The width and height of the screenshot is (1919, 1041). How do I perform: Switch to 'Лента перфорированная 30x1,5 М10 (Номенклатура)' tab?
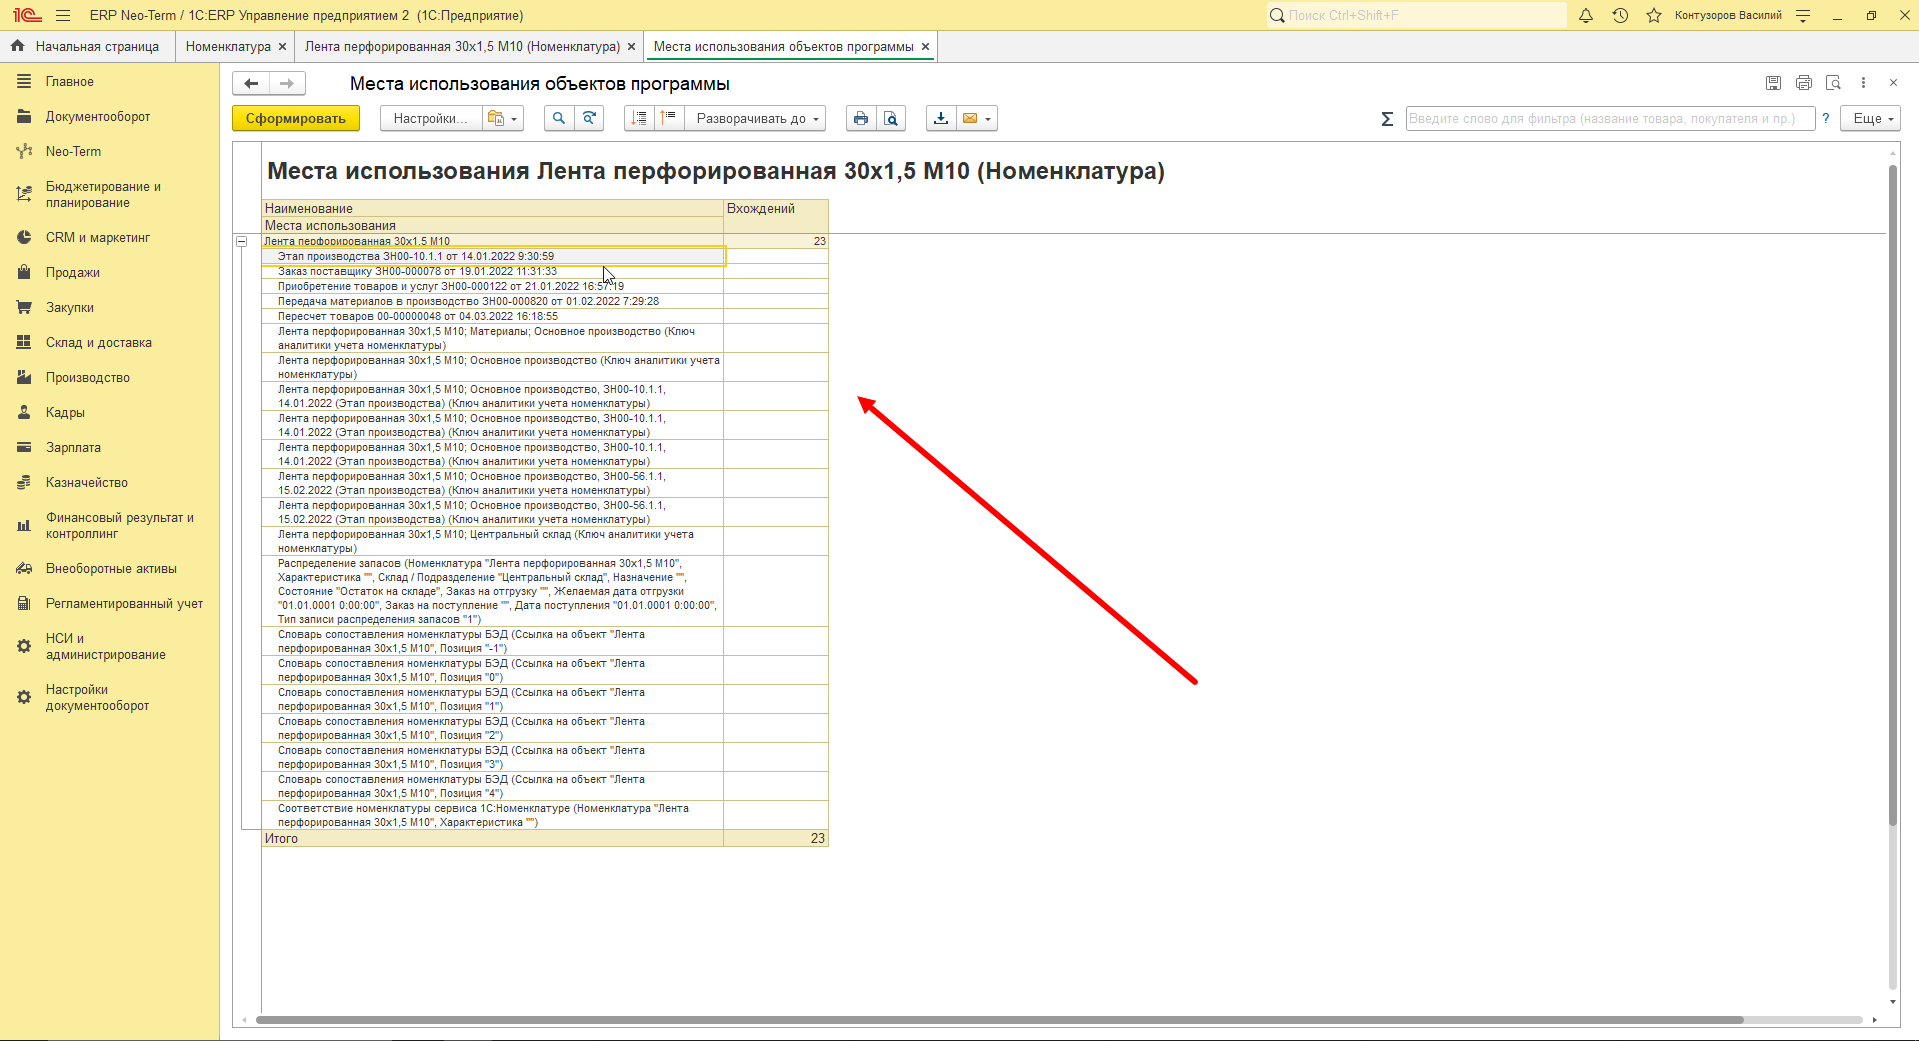coord(463,47)
